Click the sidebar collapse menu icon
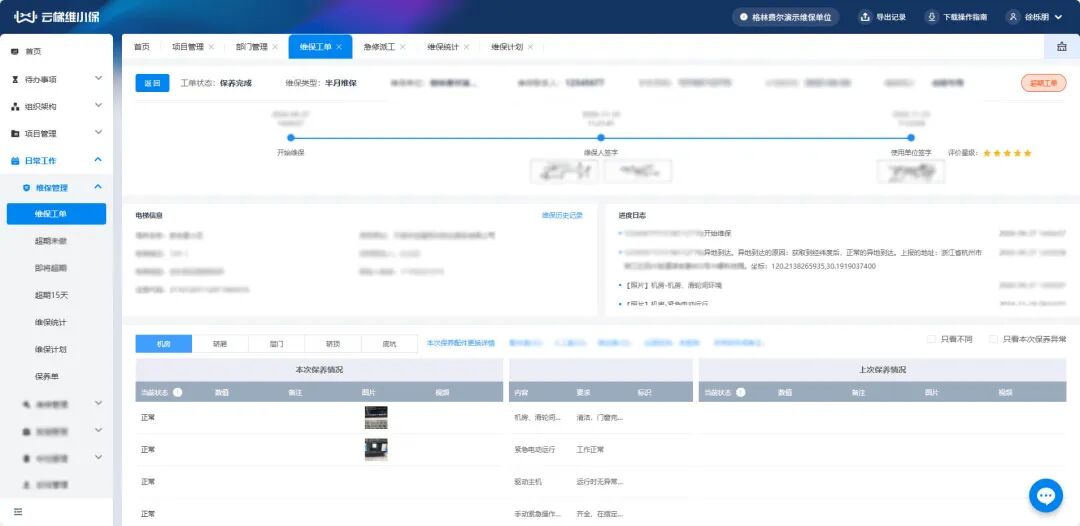The image size is (1080, 526). pos(17,512)
